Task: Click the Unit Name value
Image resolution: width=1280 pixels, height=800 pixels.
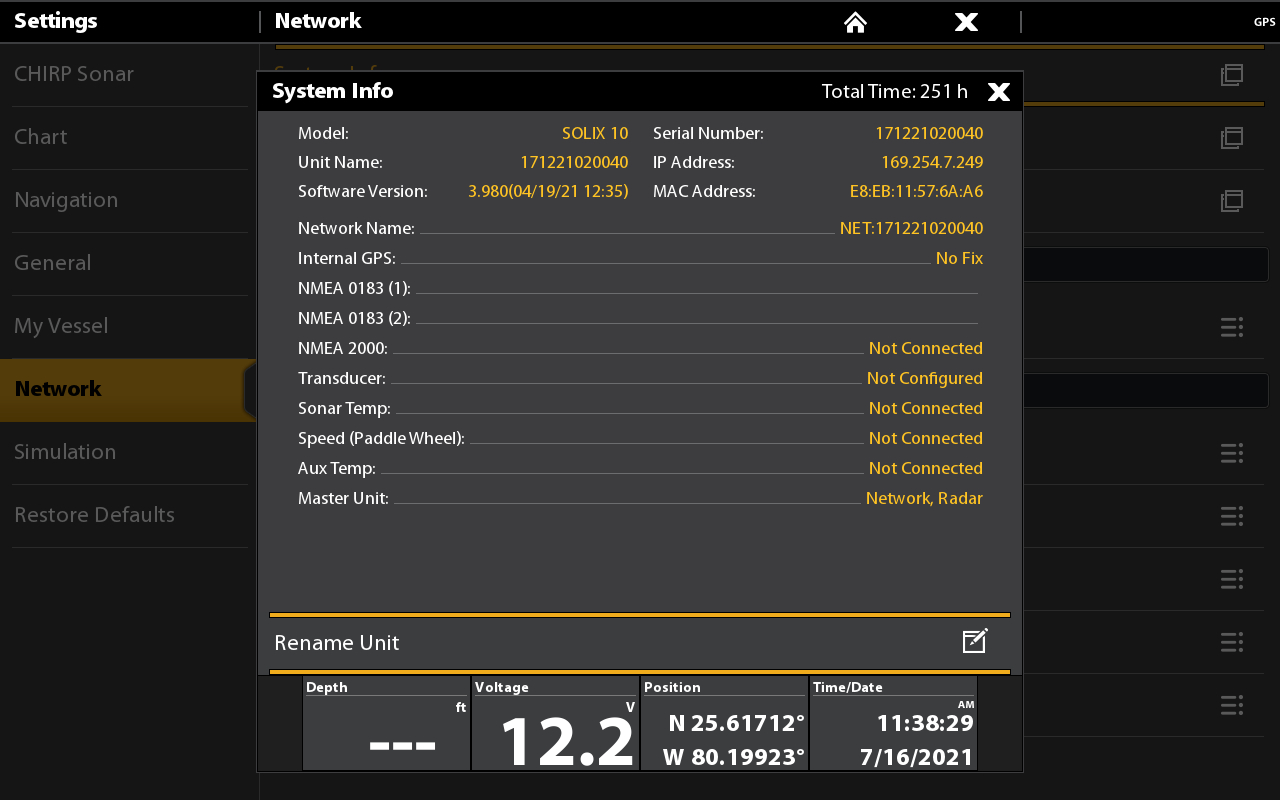Action: point(574,162)
